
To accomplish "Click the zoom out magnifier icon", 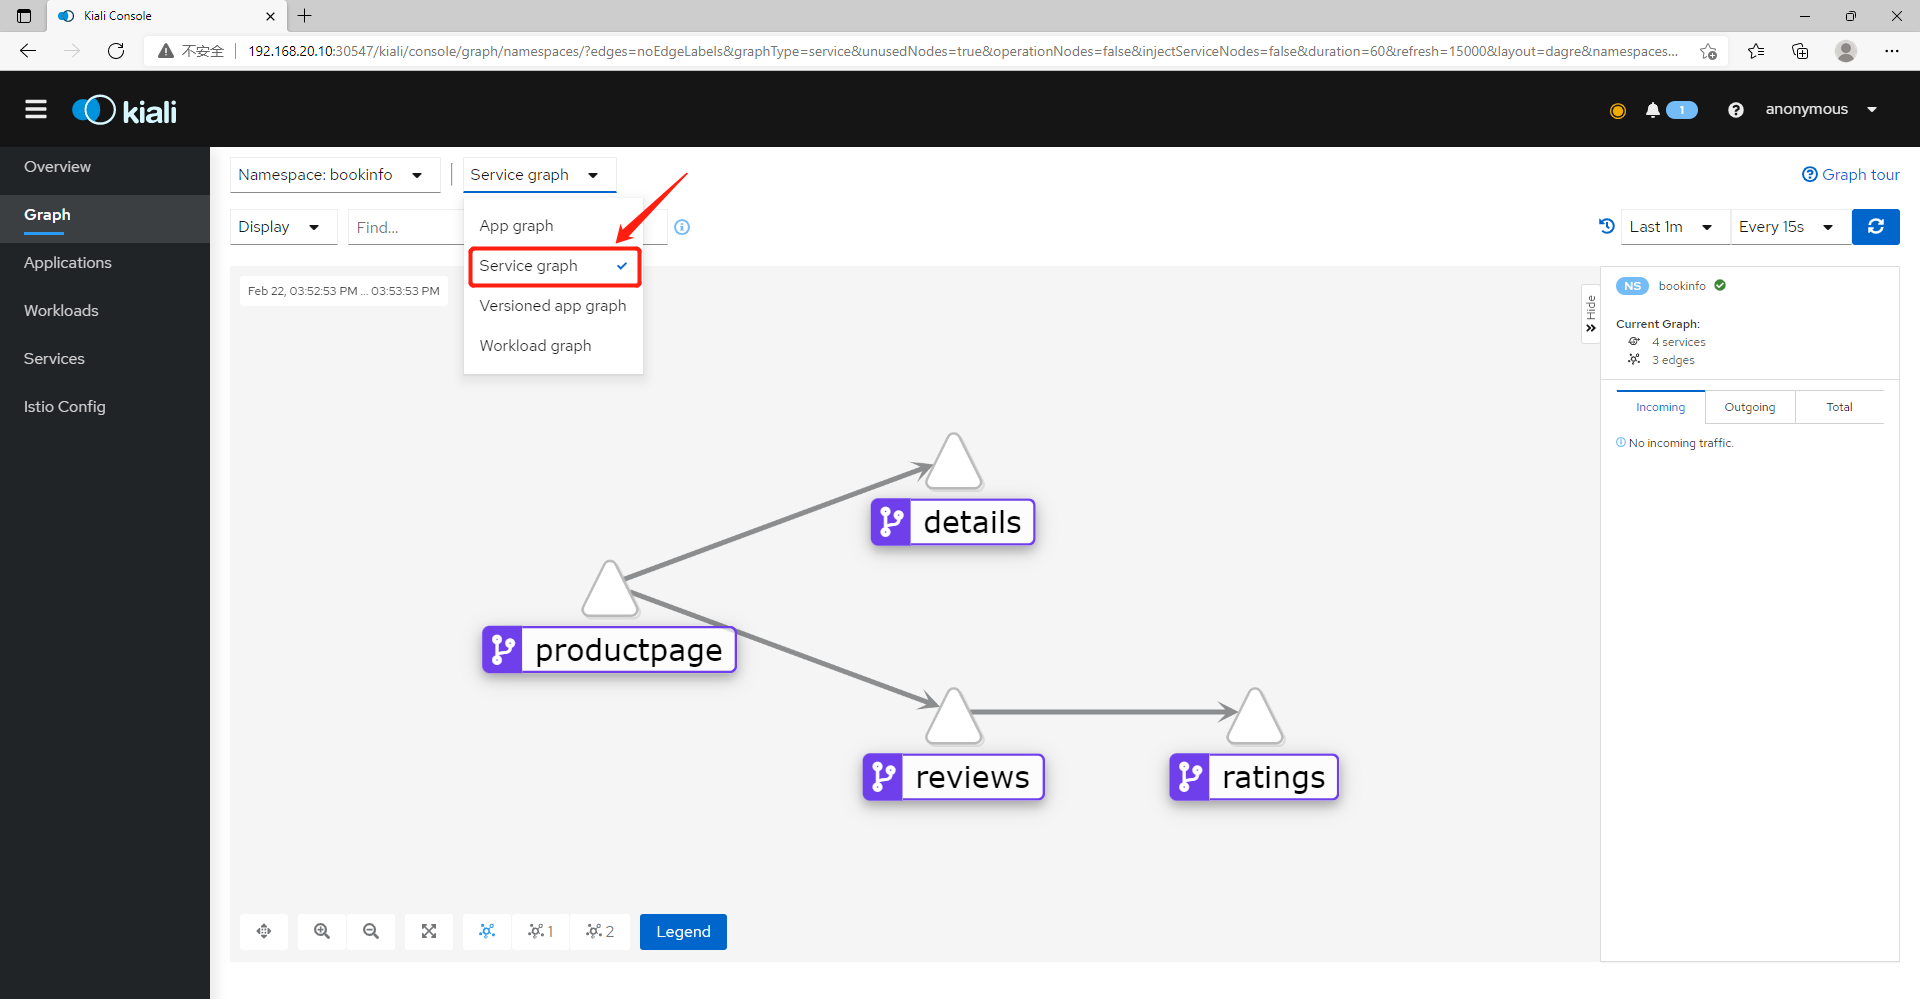I will point(371,931).
